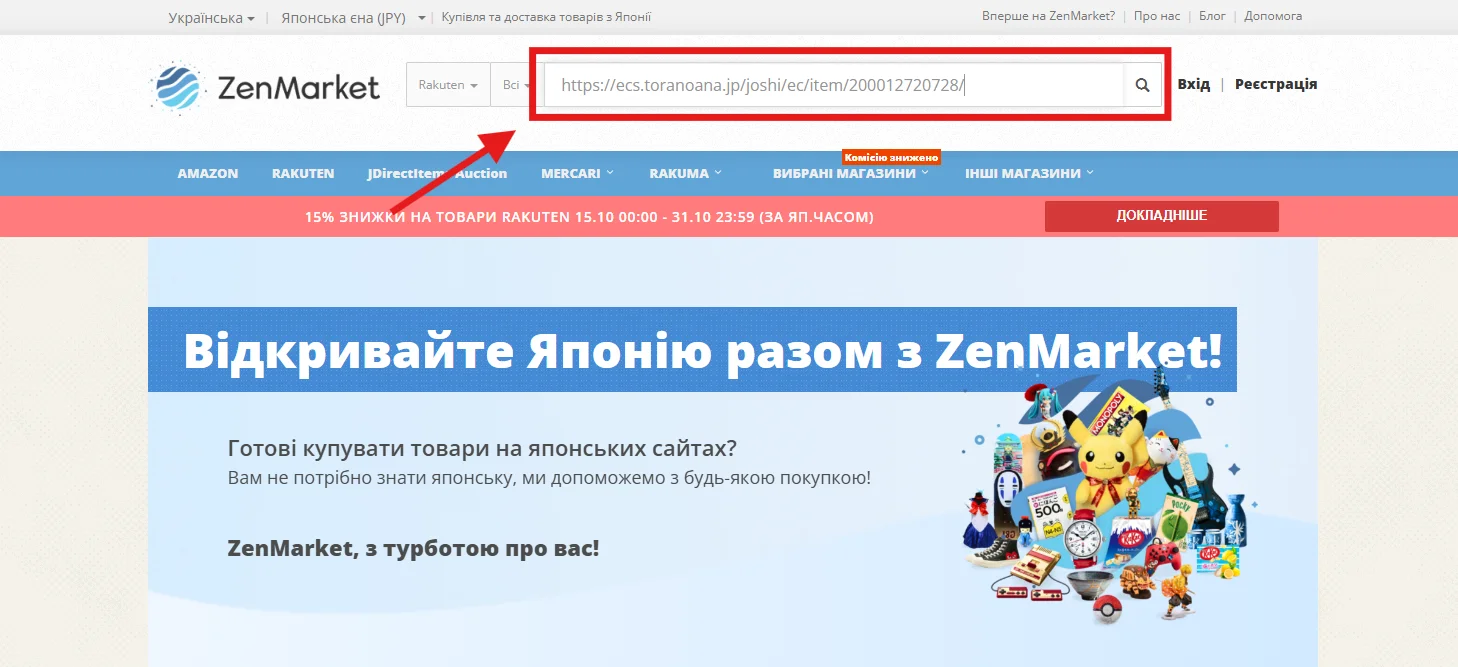Open the AMAZON store tab
Image resolution: width=1458 pixels, height=667 pixels.
click(x=208, y=173)
